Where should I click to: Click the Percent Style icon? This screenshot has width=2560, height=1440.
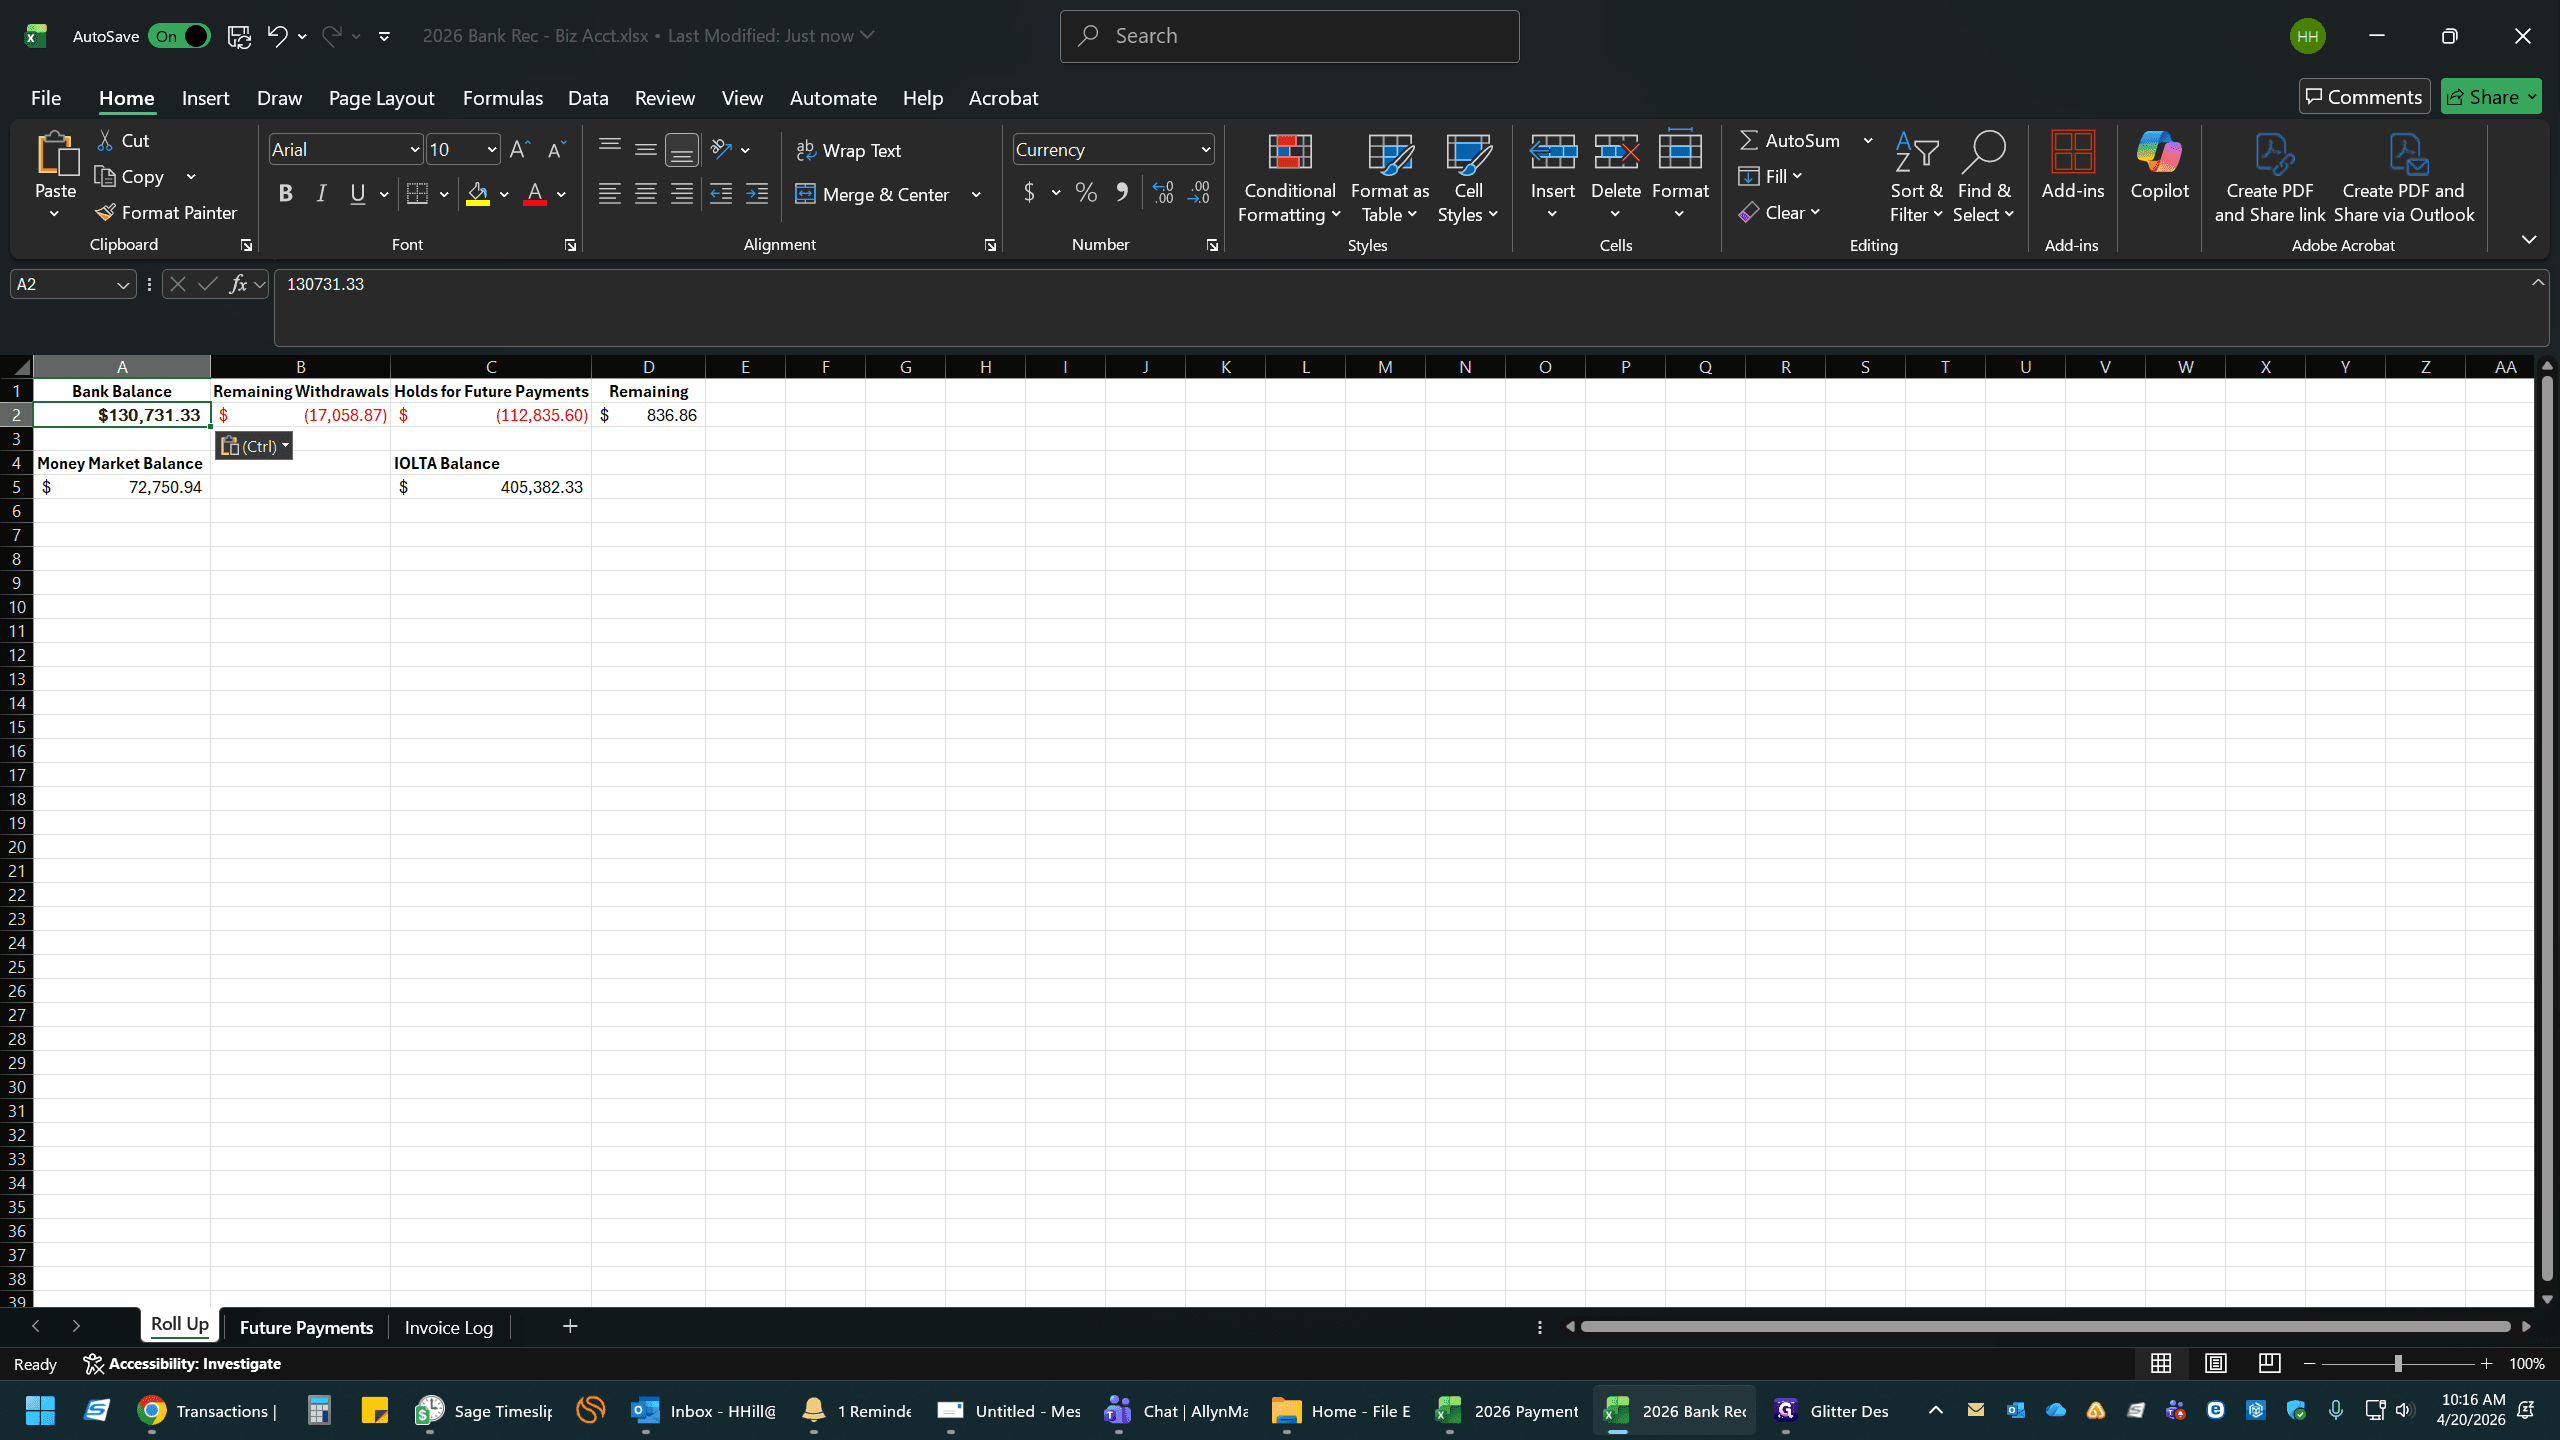pos(1086,193)
